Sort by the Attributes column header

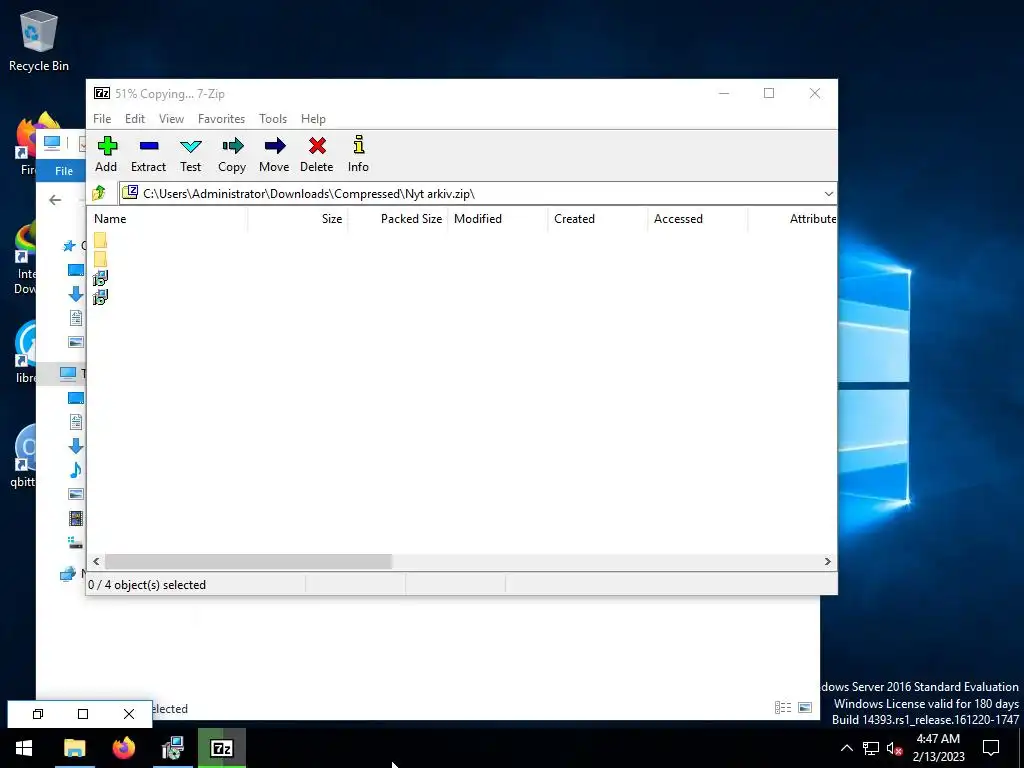[792, 219]
